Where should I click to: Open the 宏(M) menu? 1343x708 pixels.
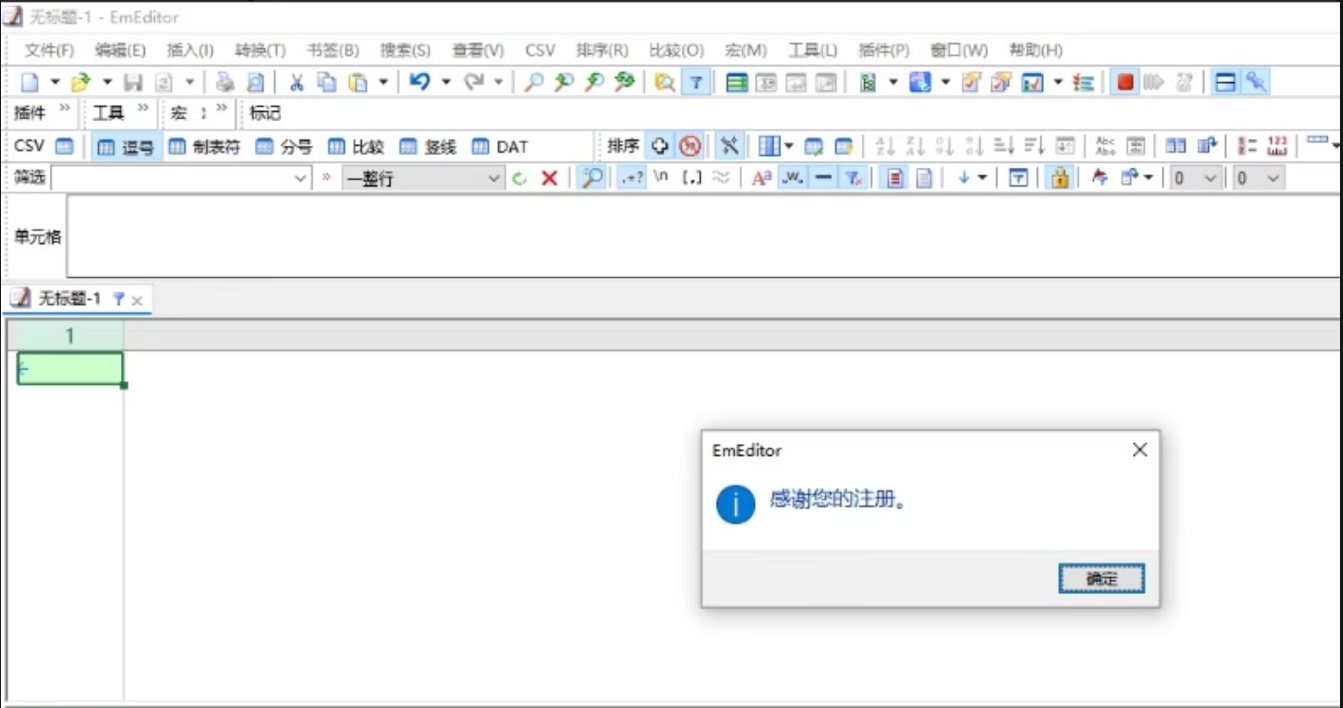click(x=746, y=50)
